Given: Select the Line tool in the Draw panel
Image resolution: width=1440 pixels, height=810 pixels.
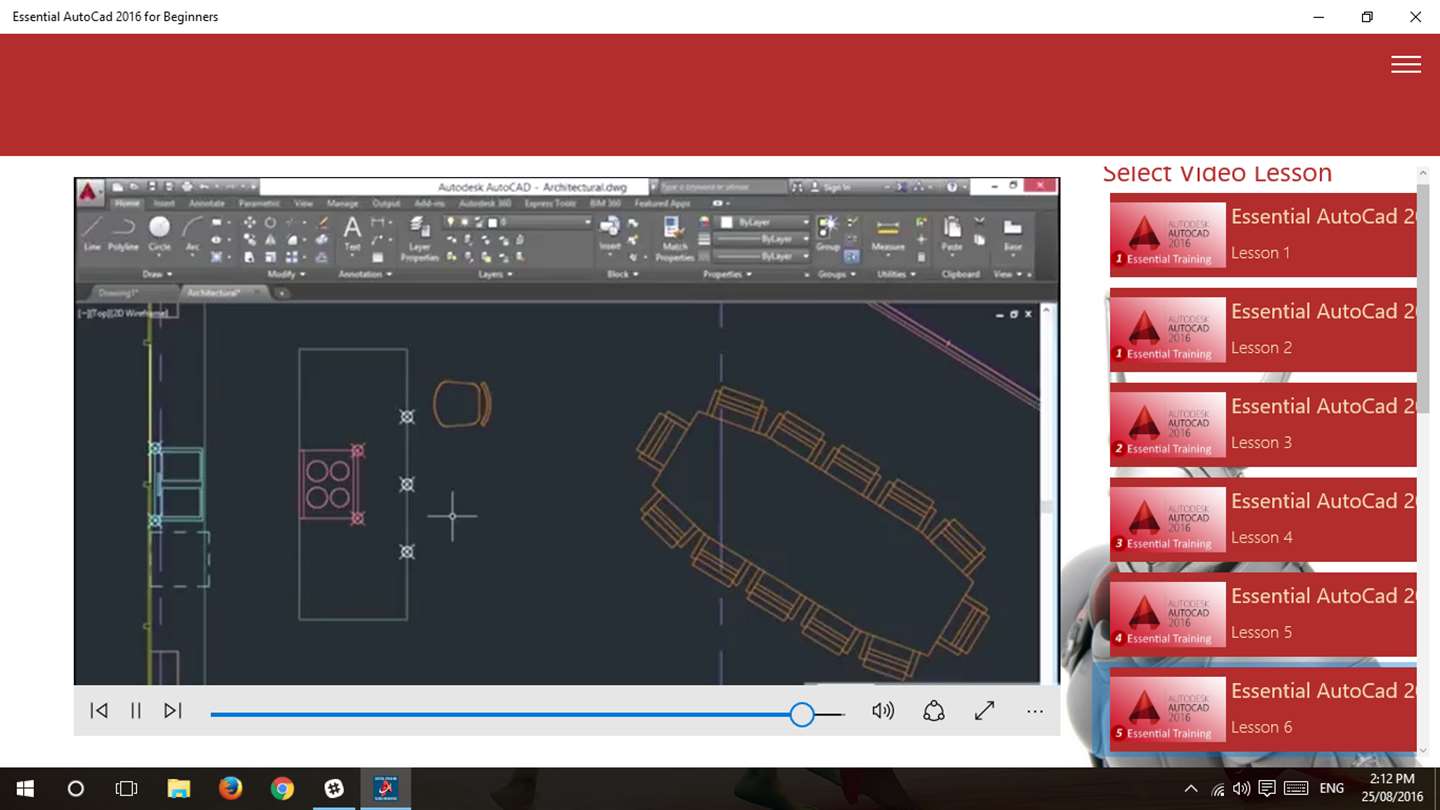Looking at the screenshot, I should [x=92, y=233].
